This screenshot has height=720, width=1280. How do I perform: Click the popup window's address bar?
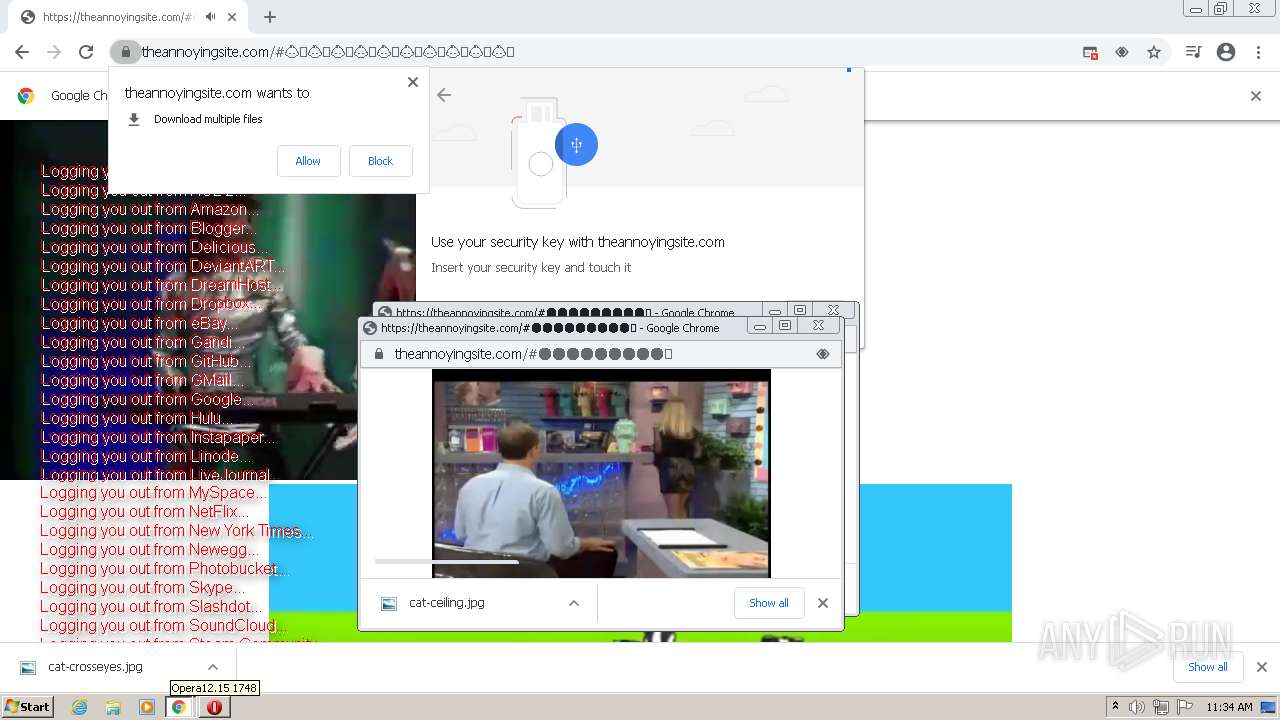tap(600, 354)
